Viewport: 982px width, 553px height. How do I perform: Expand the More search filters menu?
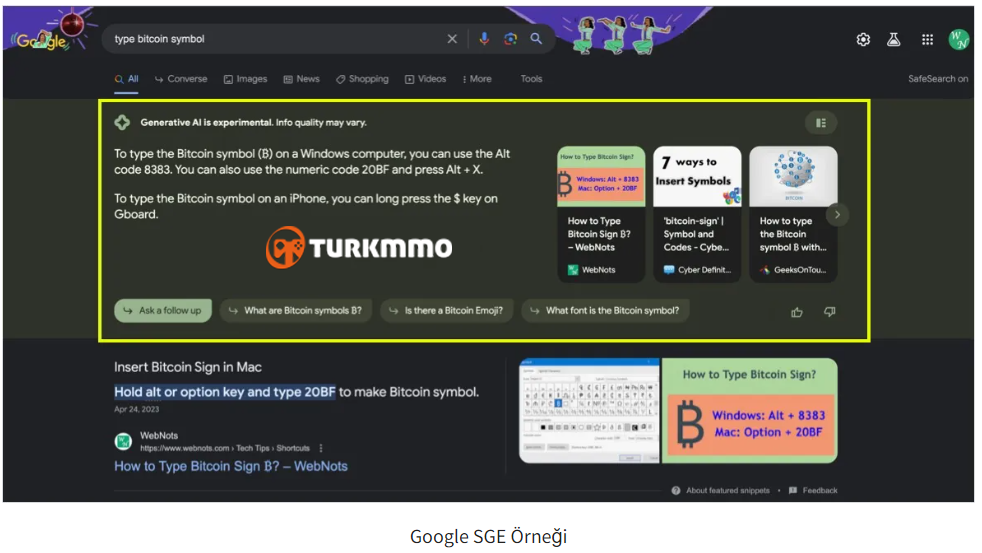point(477,79)
